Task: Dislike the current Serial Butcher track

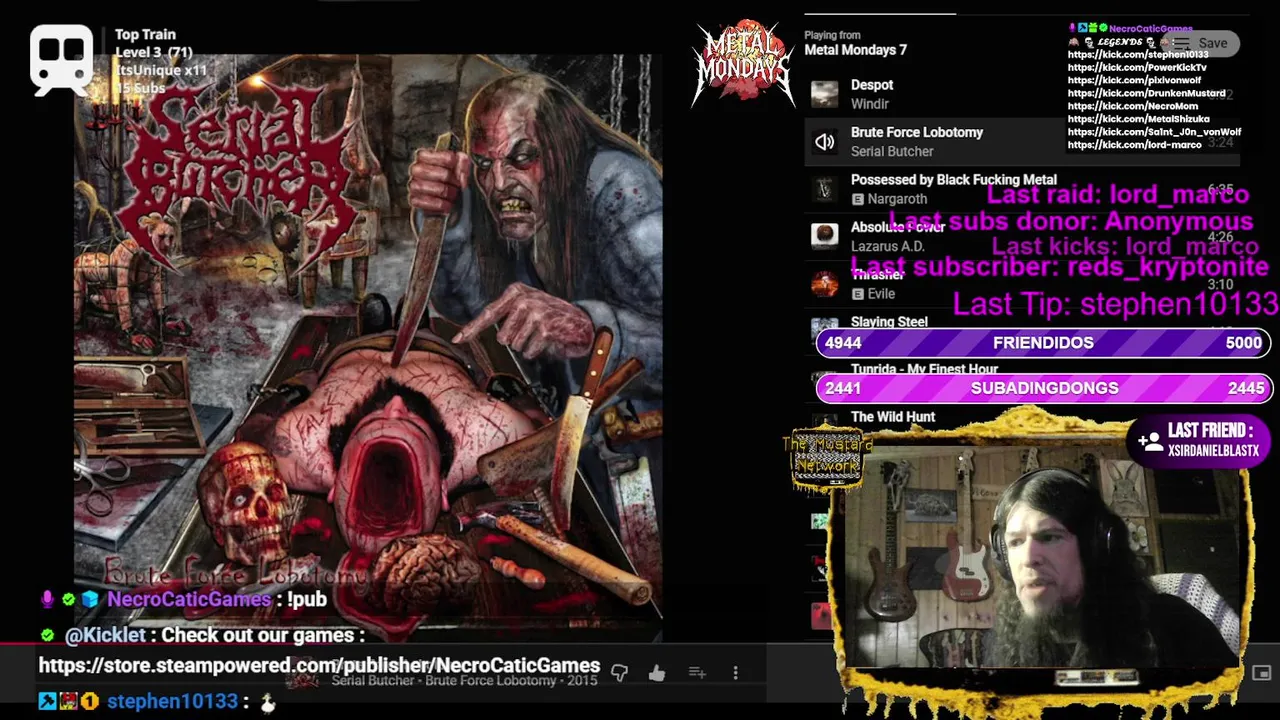Action: pyautogui.click(x=619, y=673)
